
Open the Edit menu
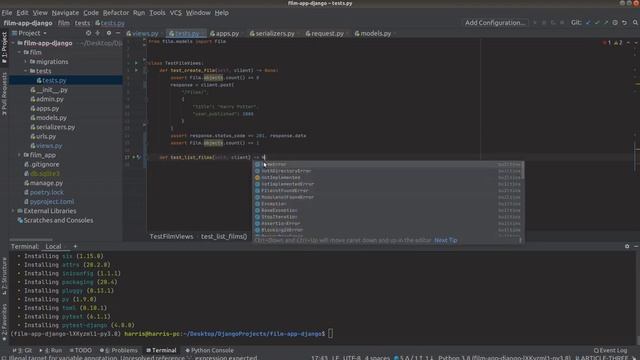pos(22,13)
